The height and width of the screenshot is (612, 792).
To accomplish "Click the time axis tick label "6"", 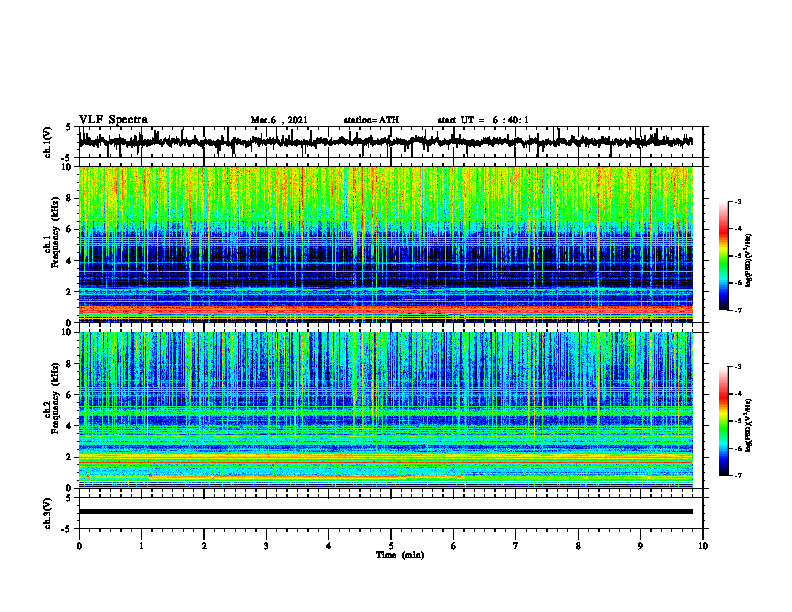I will (x=454, y=546).
